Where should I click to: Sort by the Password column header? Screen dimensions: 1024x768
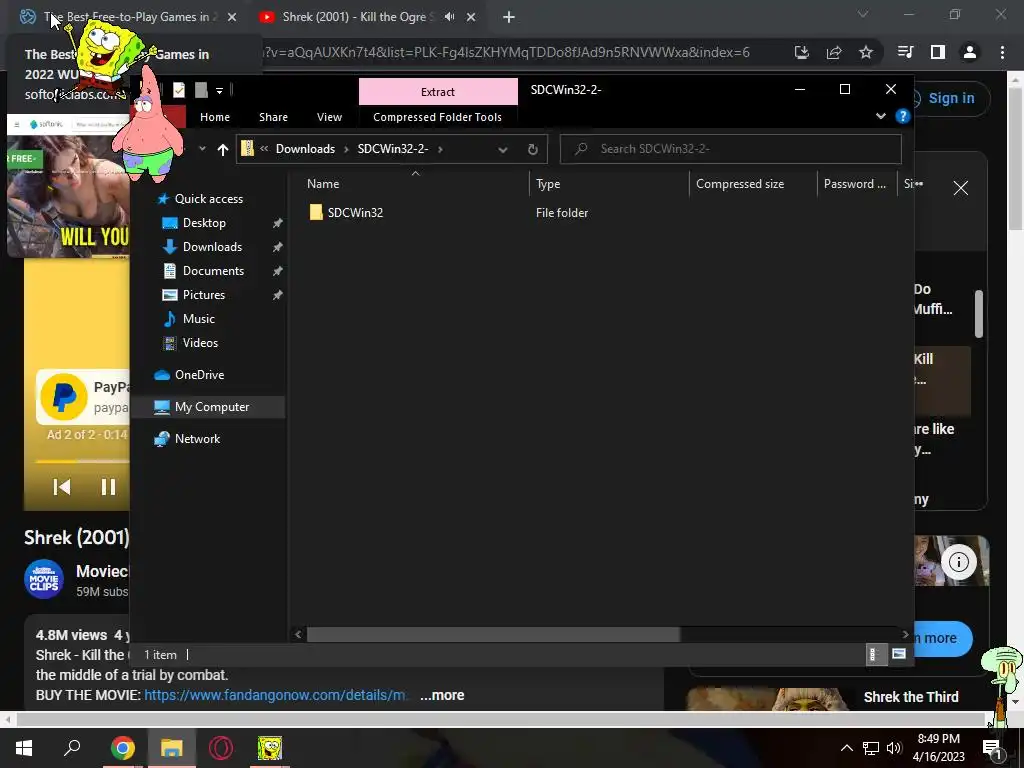[855, 184]
